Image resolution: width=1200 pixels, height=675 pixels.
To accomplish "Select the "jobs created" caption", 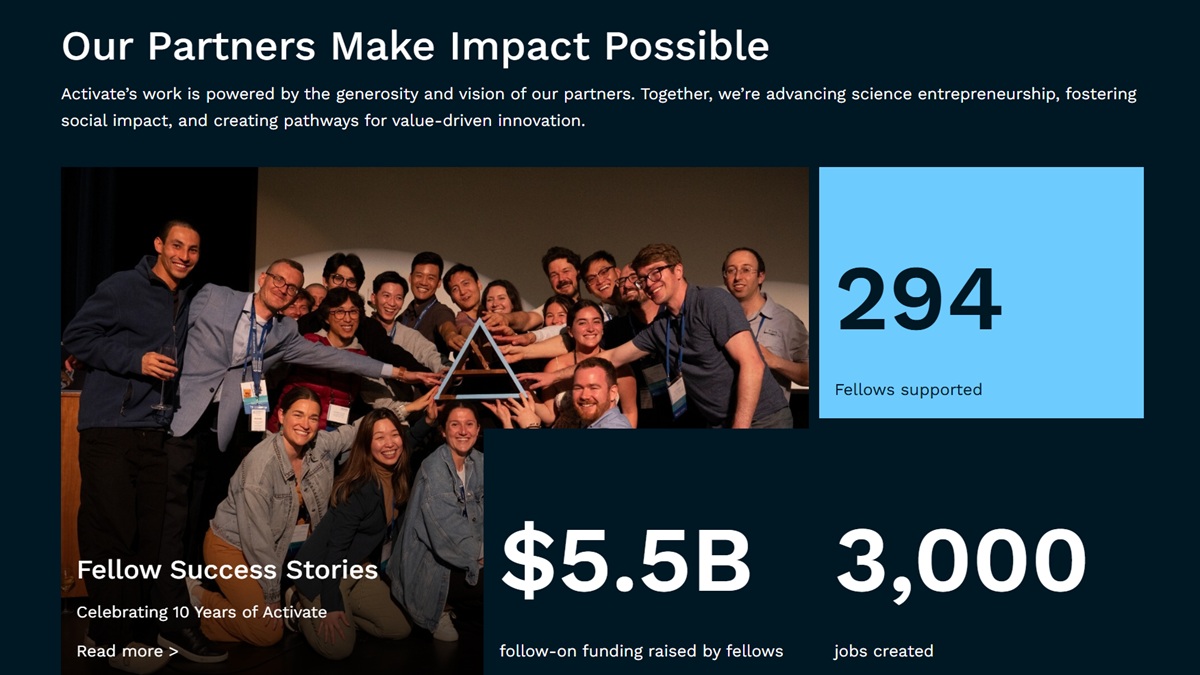I will tap(883, 651).
